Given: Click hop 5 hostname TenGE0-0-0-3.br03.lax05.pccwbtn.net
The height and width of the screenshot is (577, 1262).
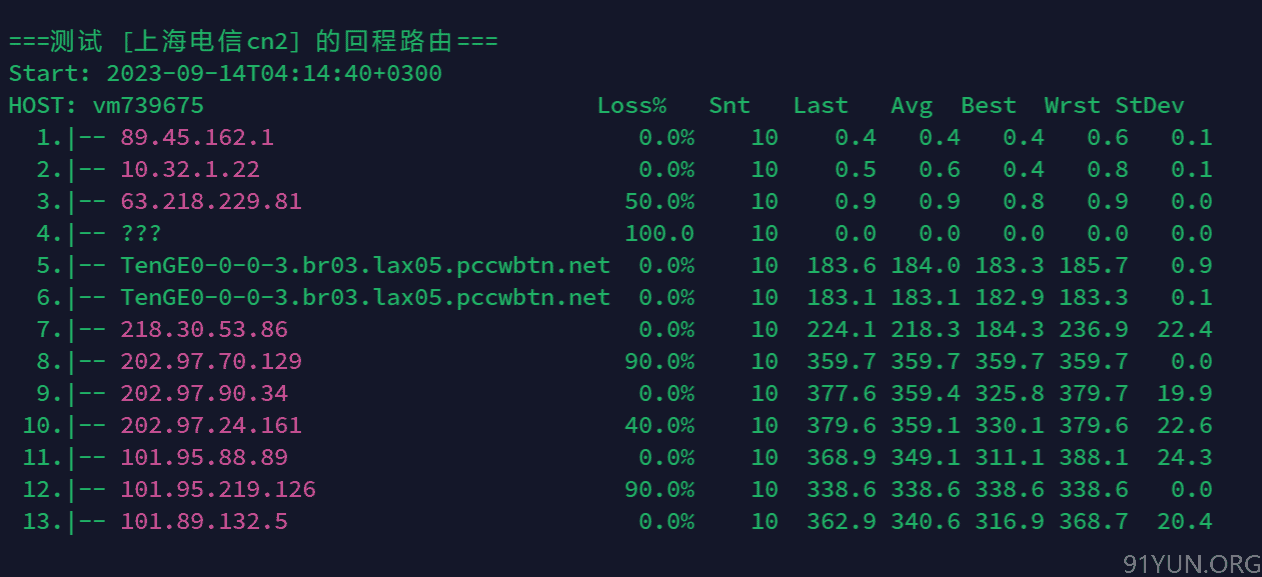Looking at the screenshot, I should click(365, 265).
